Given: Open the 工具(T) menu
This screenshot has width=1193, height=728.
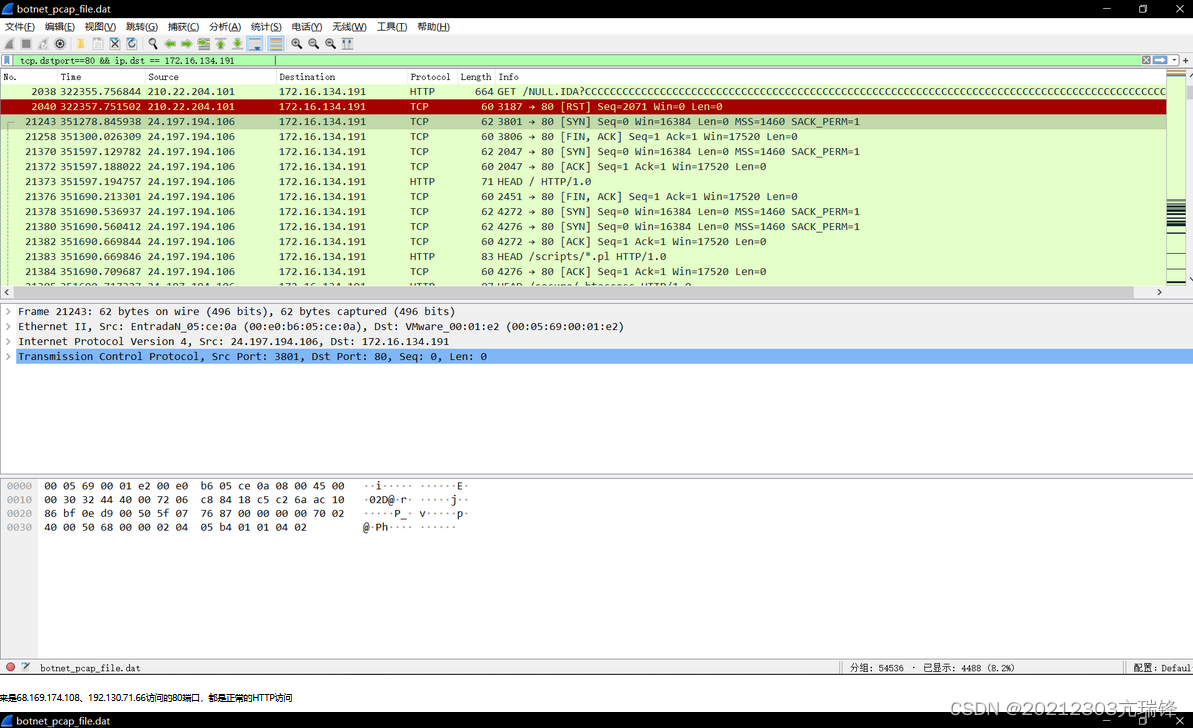Looking at the screenshot, I should point(392,27).
